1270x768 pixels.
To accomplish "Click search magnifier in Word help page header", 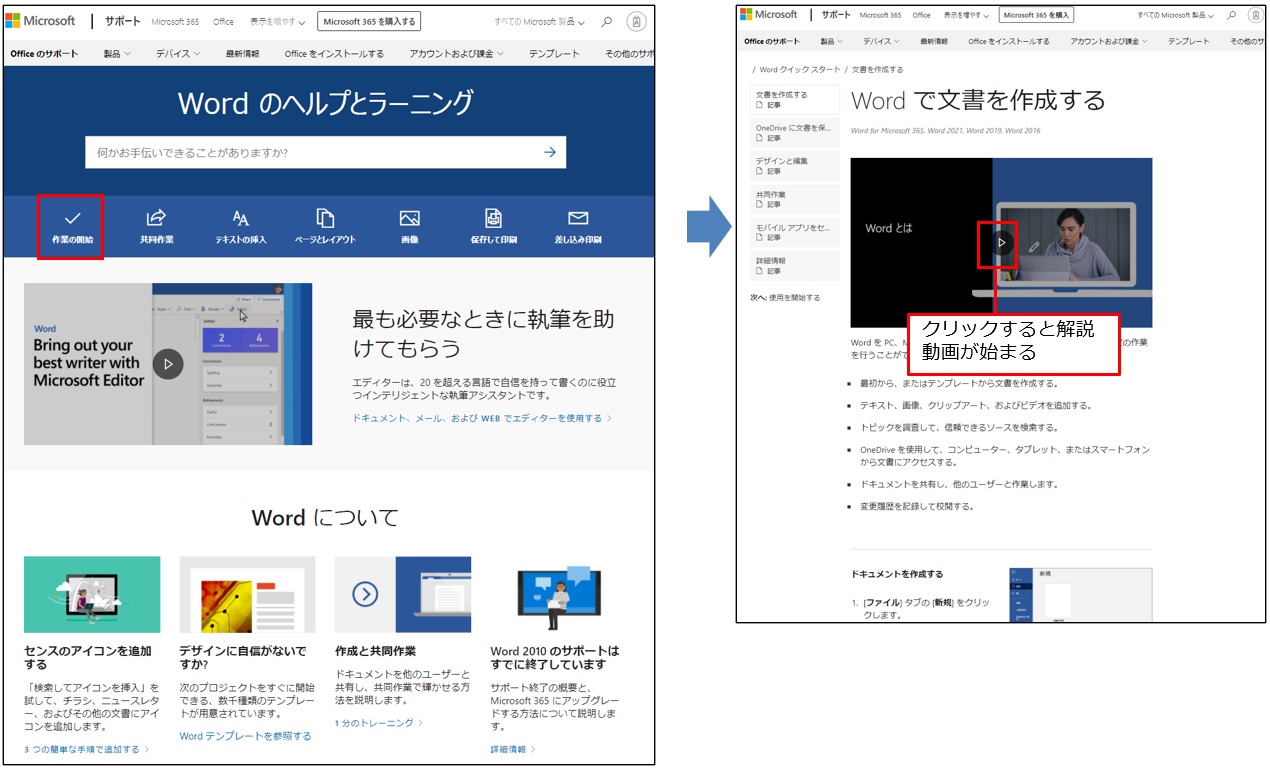I will [x=607, y=21].
